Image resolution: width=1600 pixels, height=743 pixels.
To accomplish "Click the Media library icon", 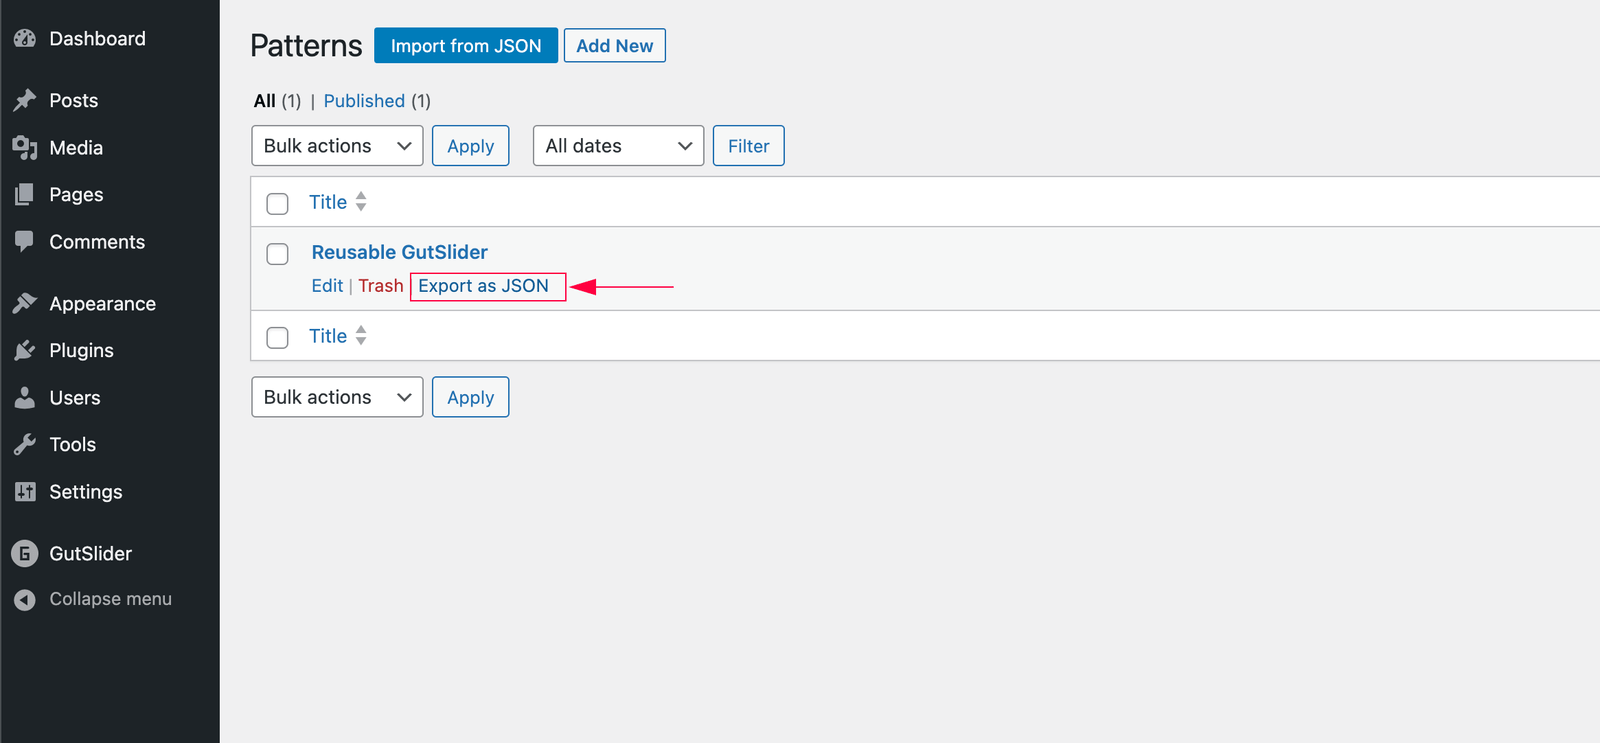I will 25,148.
